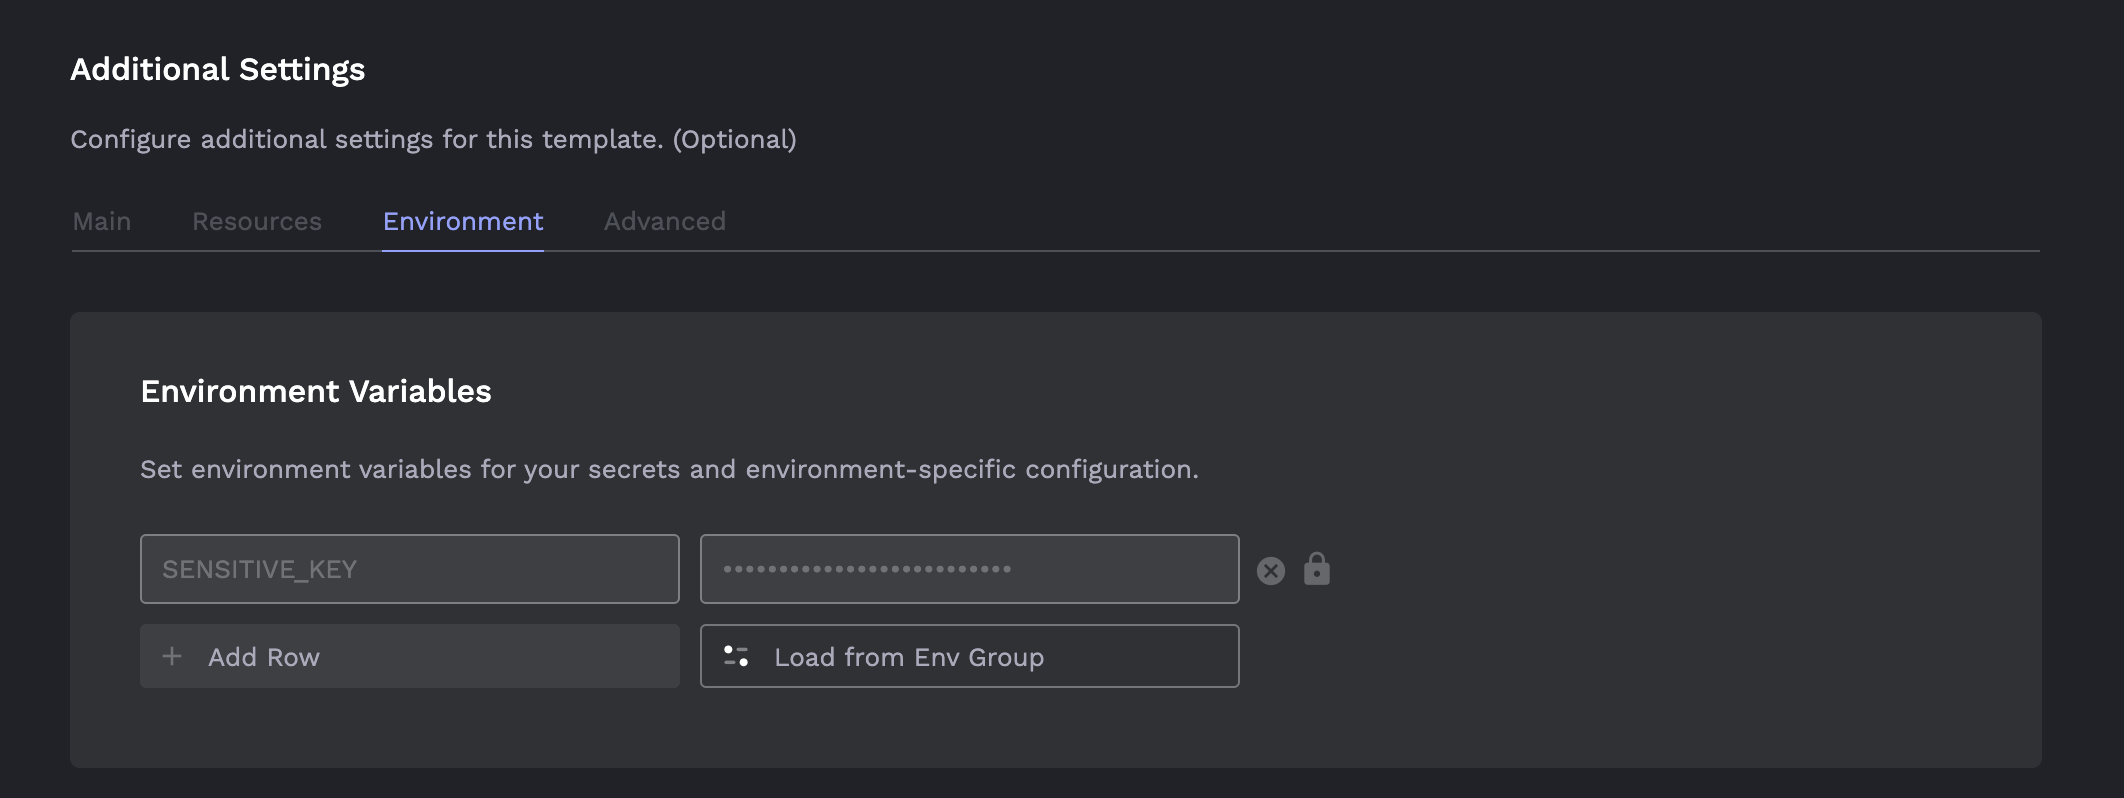Image resolution: width=2124 pixels, height=798 pixels.
Task: Click the Environment Variables heading
Action: pos(316,391)
